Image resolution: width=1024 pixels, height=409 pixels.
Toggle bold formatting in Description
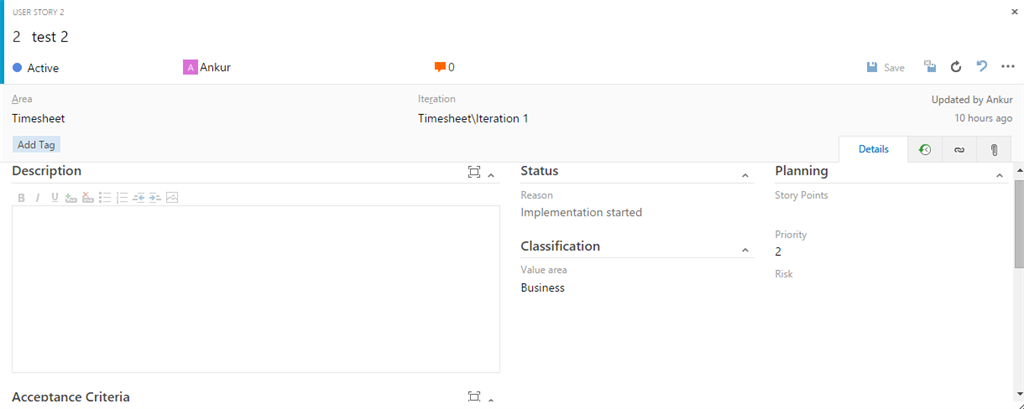(x=21, y=198)
